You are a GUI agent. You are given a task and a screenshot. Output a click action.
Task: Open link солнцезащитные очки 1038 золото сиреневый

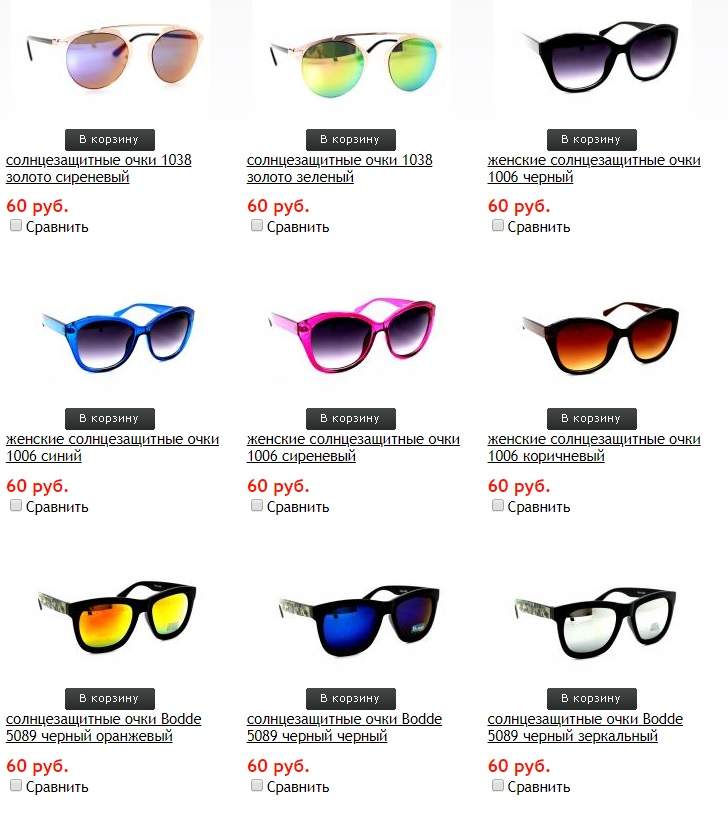point(99,168)
